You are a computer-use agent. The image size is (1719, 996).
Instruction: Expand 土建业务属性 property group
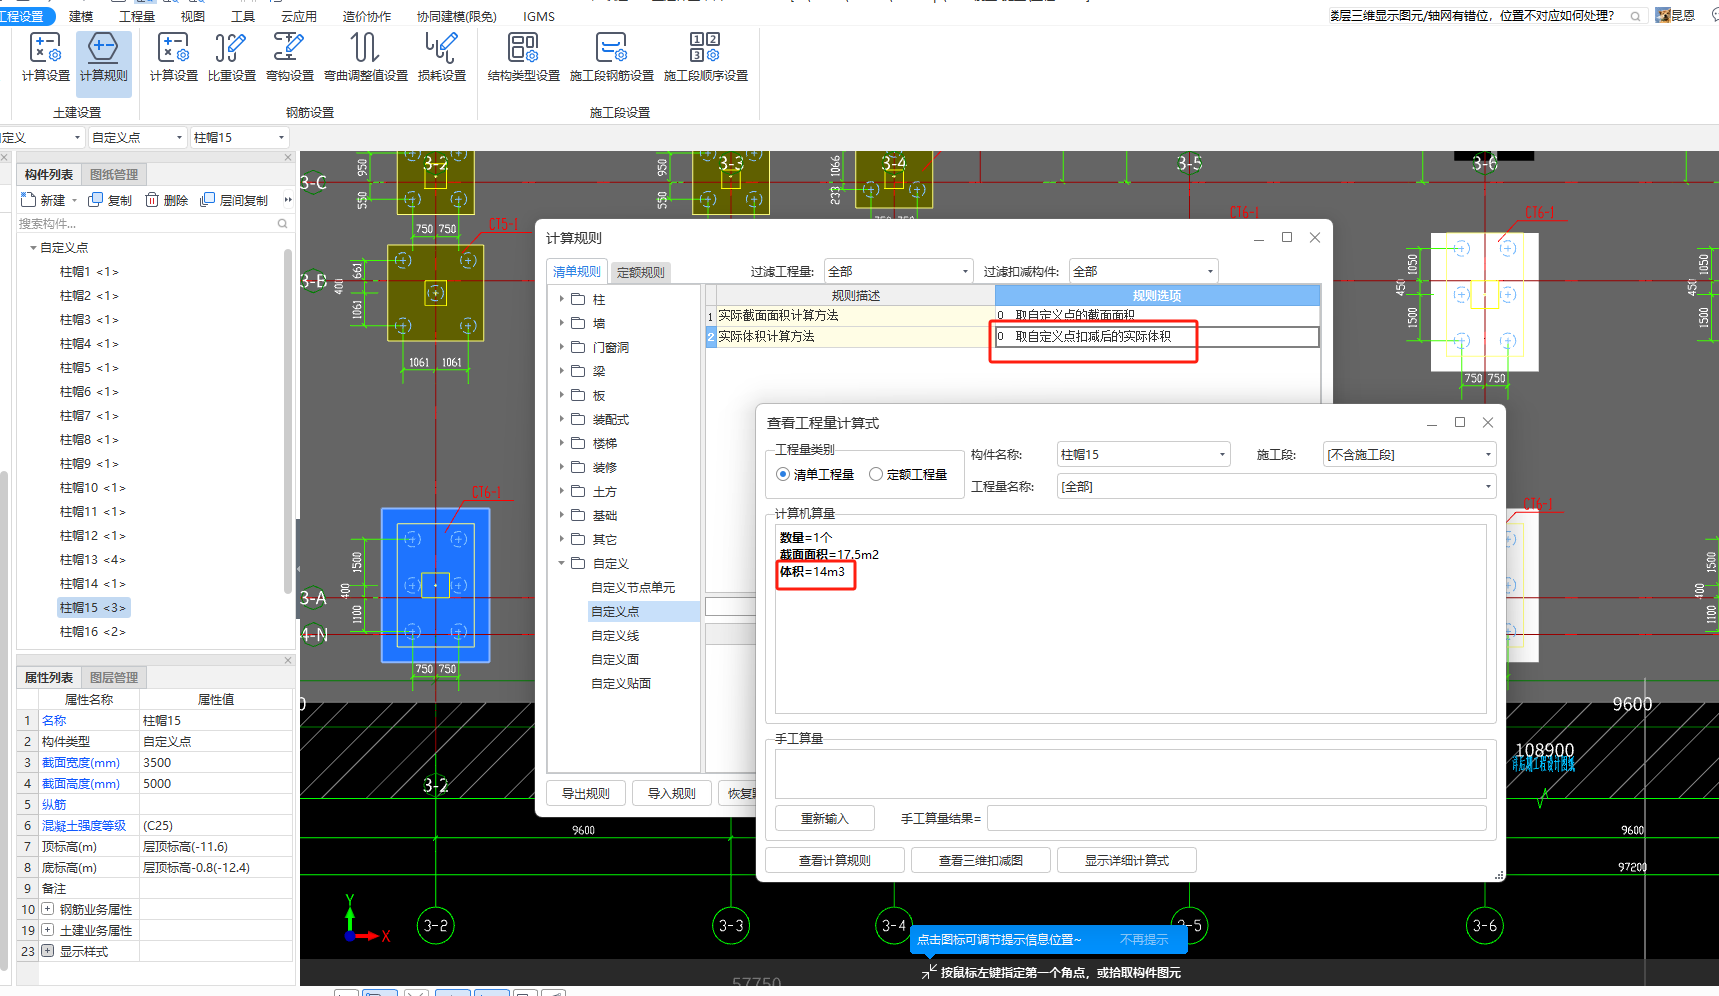tap(47, 930)
